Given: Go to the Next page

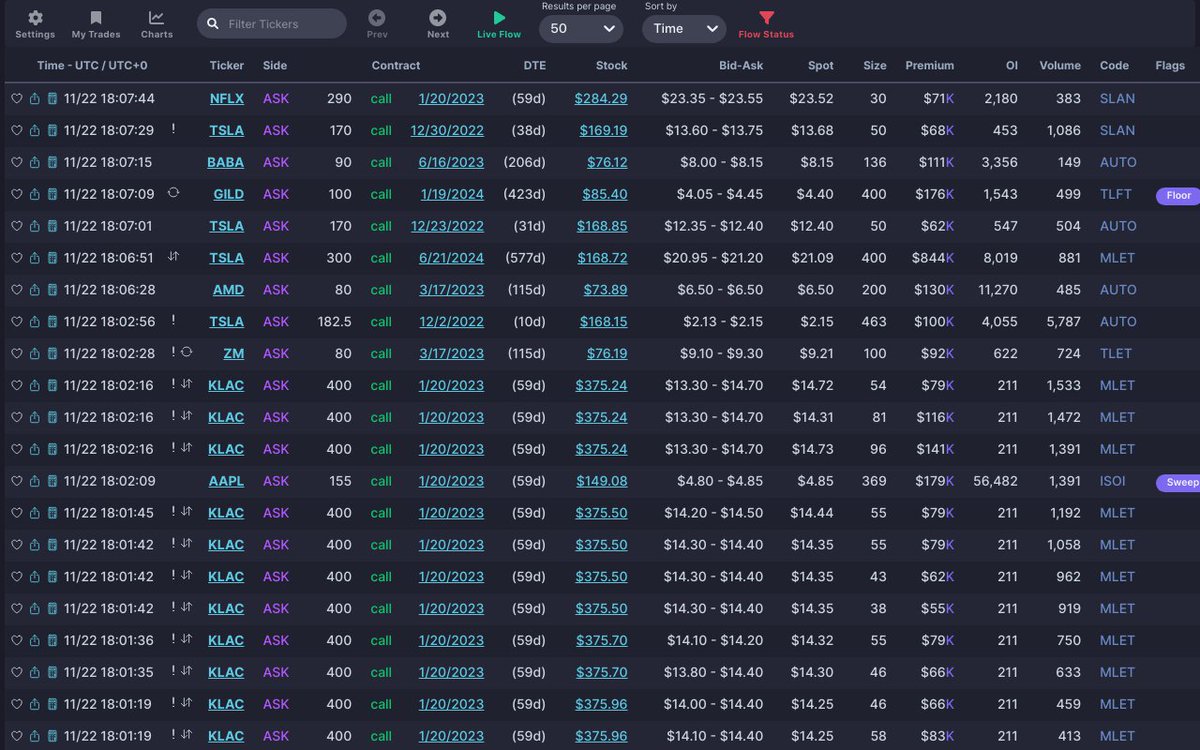Looking at the screenshot, I should click(x=438, y=24).
